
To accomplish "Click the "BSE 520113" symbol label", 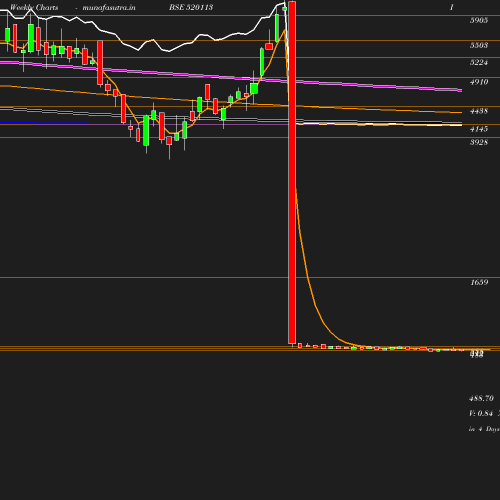I will coord(191,7).
